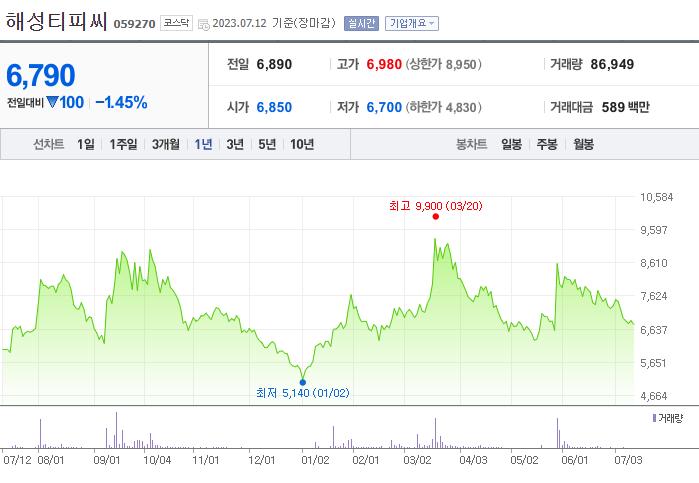Click the red 최고 9,900 high marker dot

click(436, 217)
